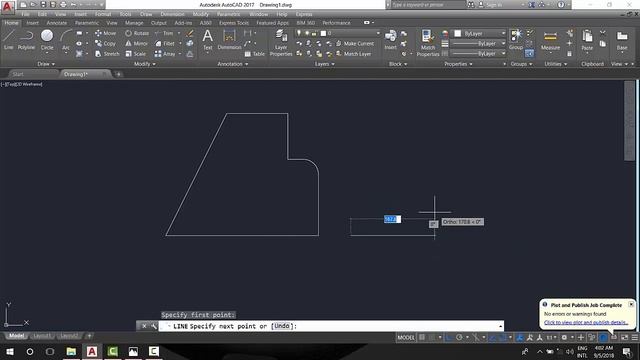Screen dimensions: 640x360
Task: Choose the Trim command
Action: pos(164,33)
